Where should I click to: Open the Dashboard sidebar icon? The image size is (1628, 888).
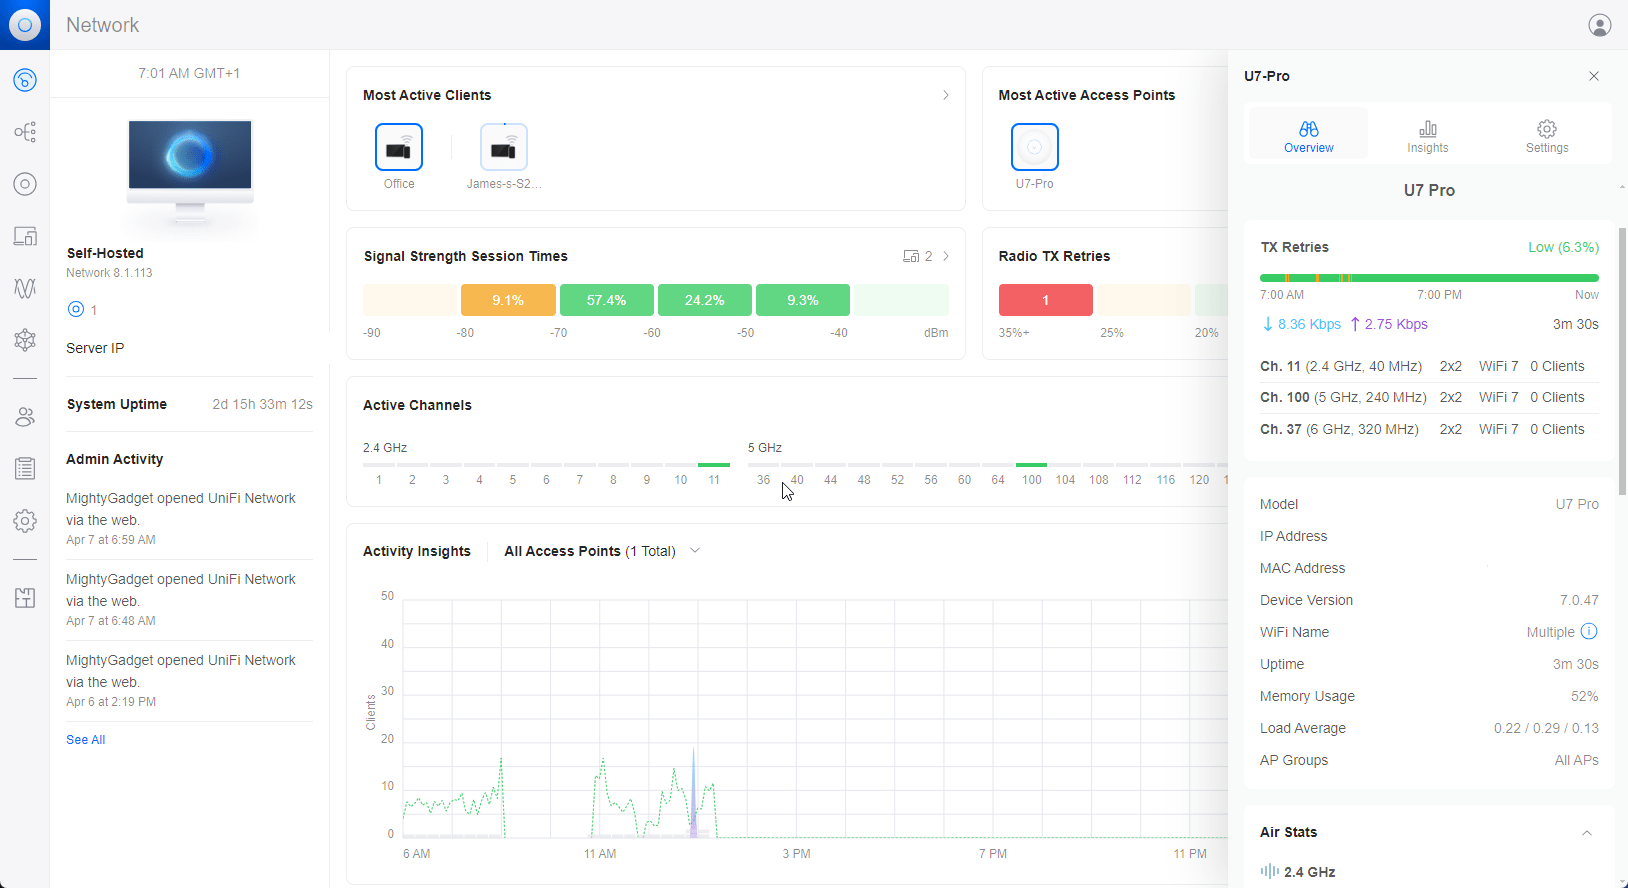(25, 80)
